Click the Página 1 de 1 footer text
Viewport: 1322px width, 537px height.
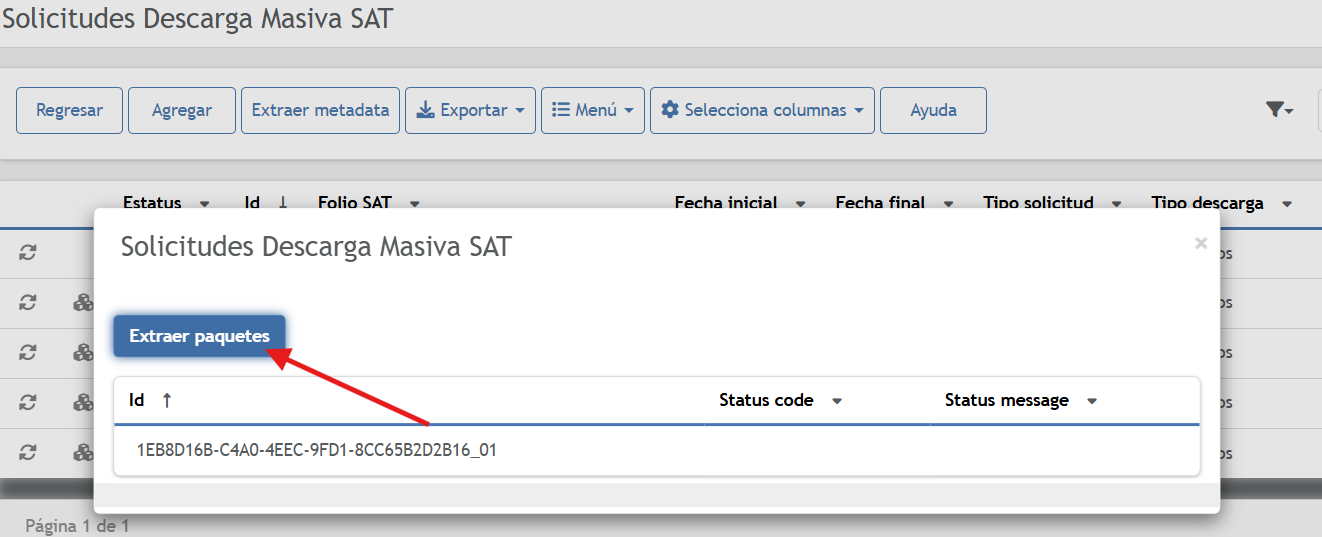point(77,525)
